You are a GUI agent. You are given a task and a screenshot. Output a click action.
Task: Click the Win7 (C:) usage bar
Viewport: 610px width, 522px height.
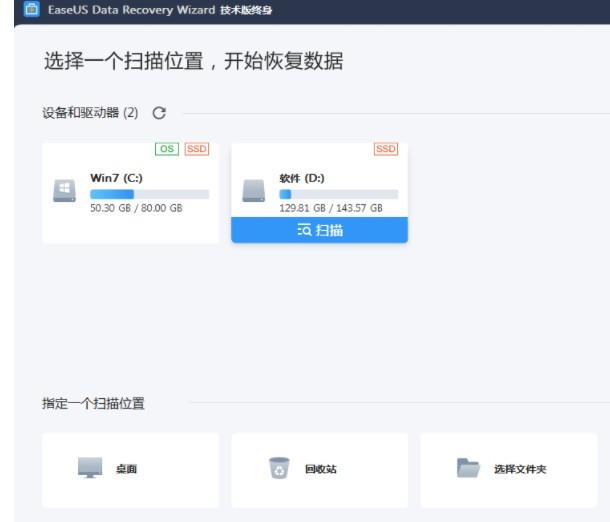149,194
